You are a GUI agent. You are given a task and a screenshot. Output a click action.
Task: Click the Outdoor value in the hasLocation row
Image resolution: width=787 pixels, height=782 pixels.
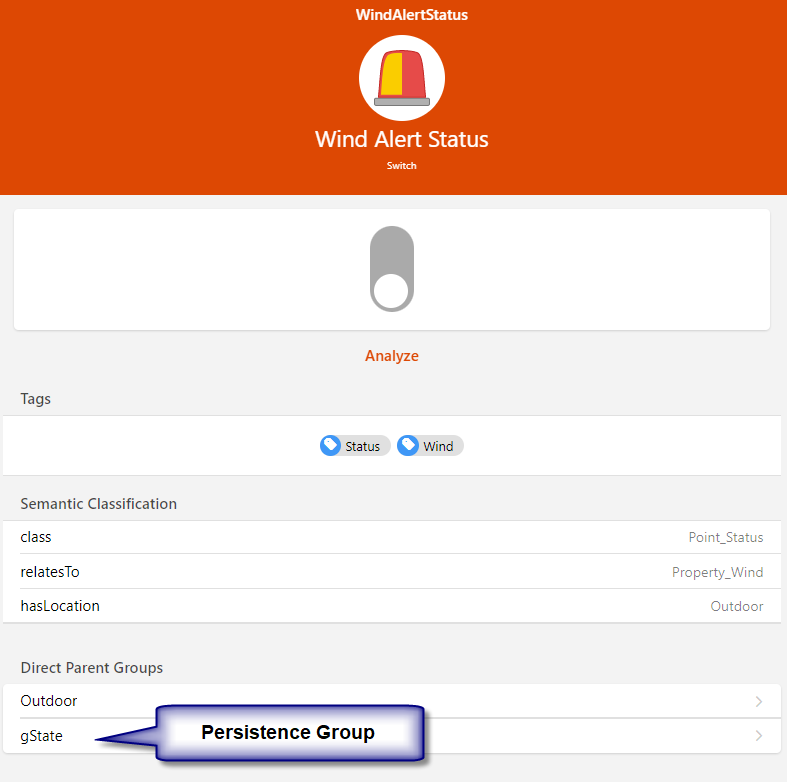[737, 607]
